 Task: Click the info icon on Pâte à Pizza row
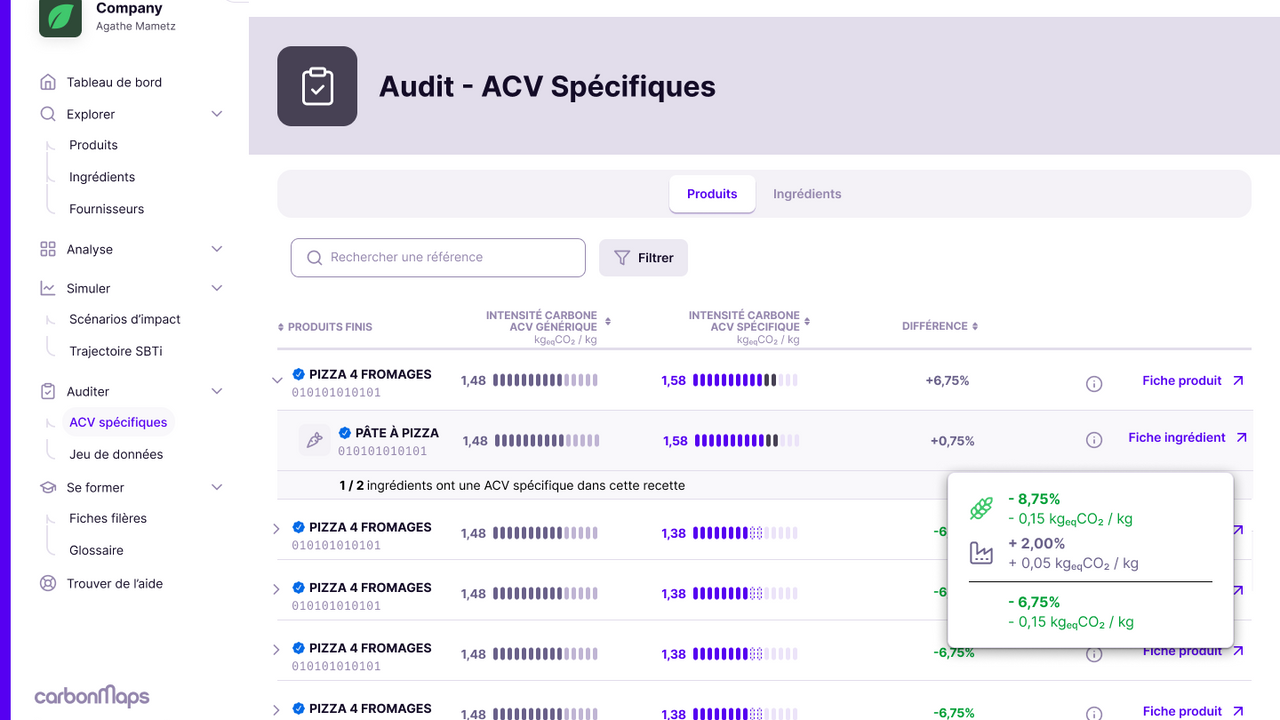1094,440
